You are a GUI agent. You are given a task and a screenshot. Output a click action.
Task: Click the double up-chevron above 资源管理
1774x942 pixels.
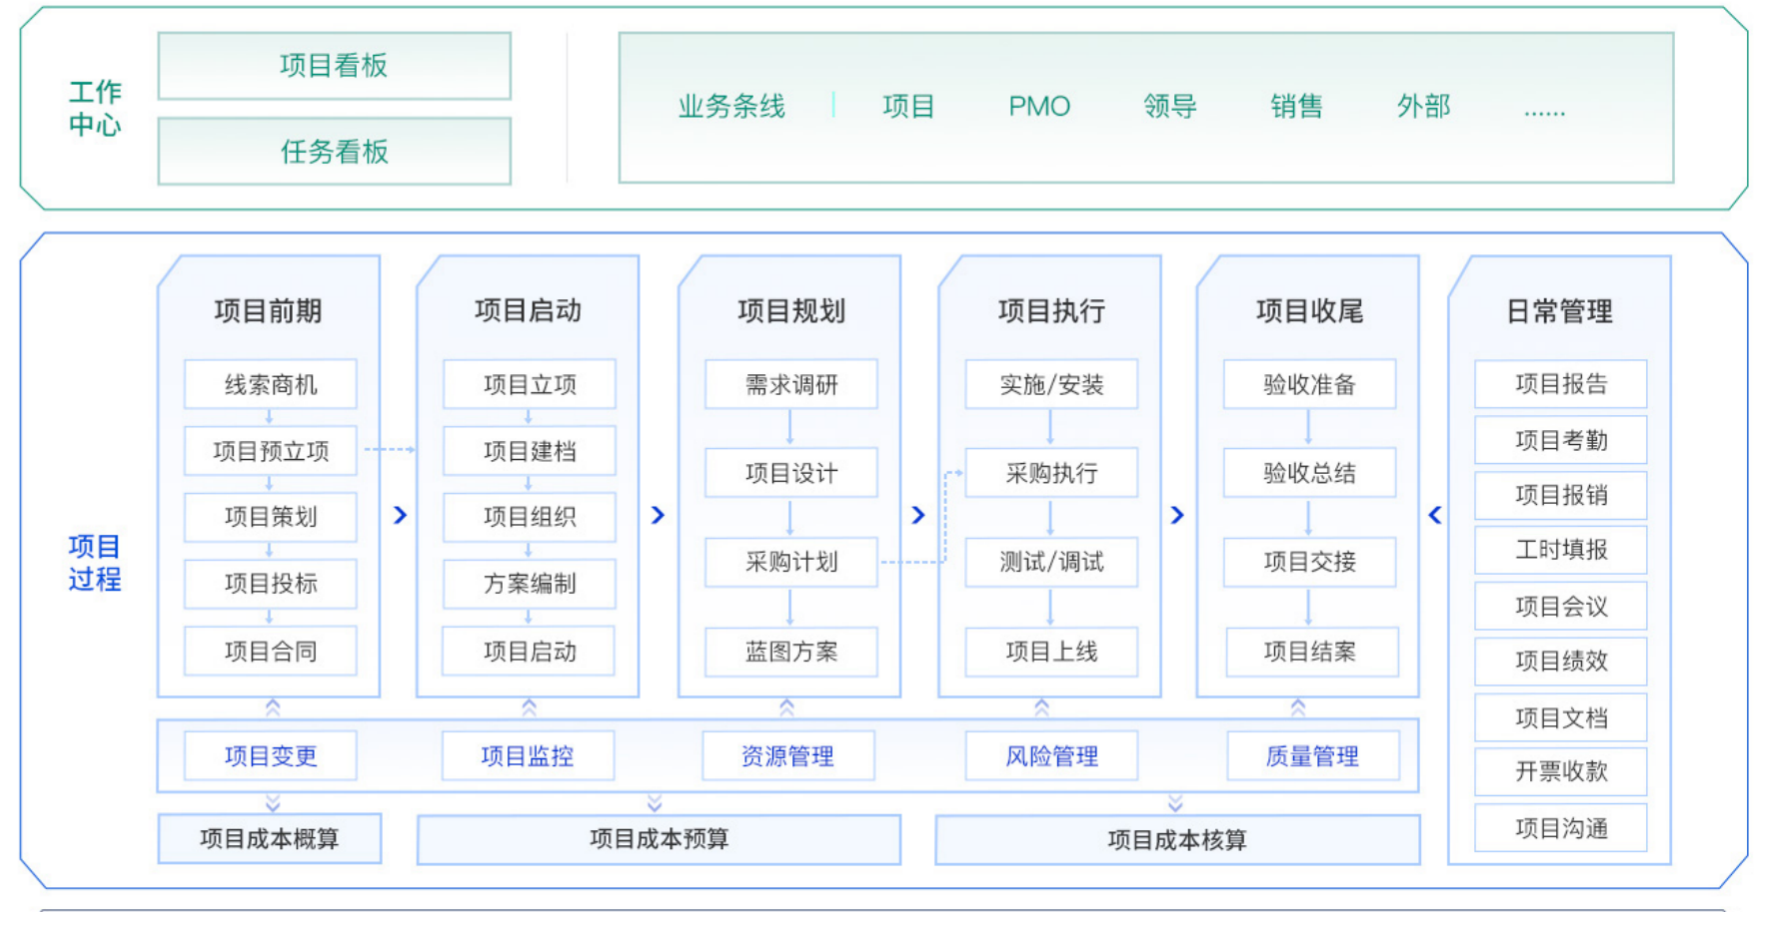pyautogui.click(x=787, y=708)
